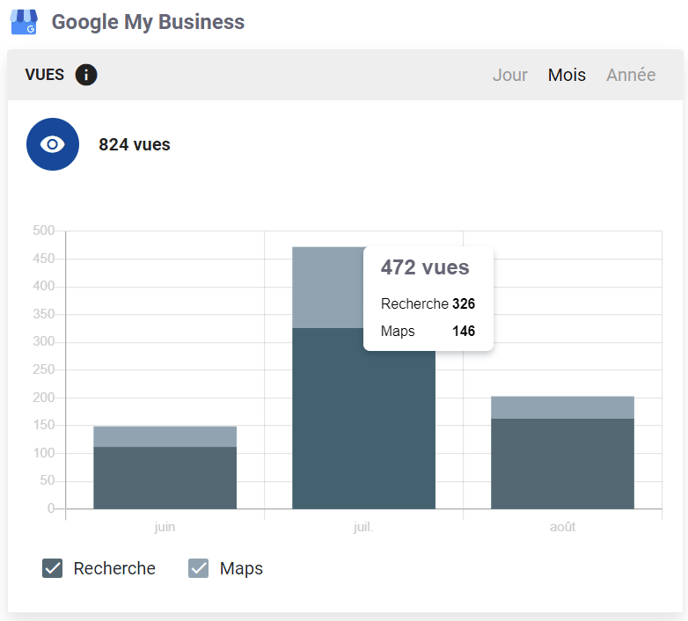The height and width of the screenshot is (621, 688).
Task: Click the juin Recherche dark bar
Action: [165, 478]
